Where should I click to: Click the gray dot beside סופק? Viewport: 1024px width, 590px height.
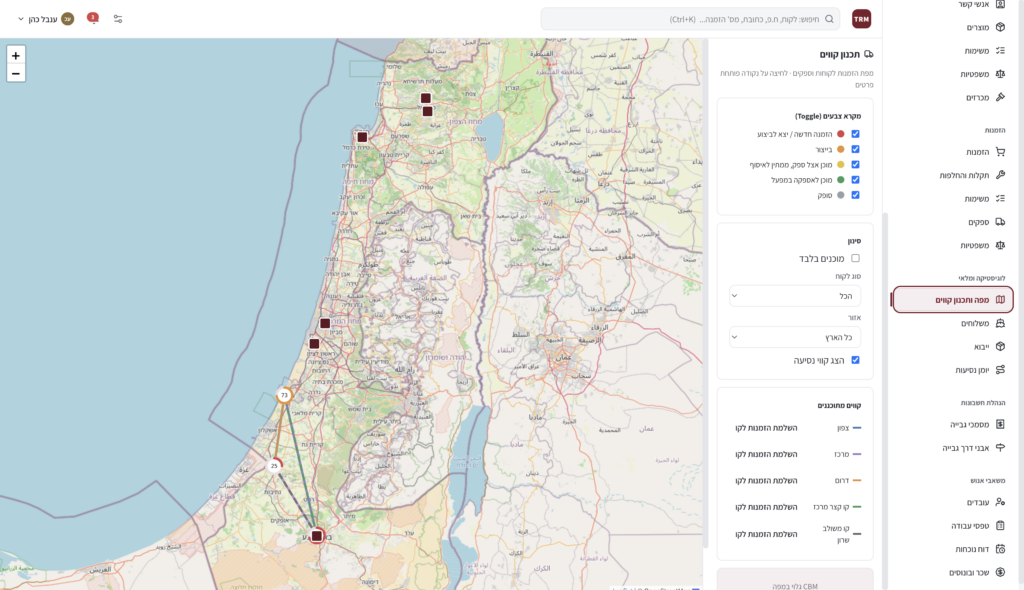840,195
